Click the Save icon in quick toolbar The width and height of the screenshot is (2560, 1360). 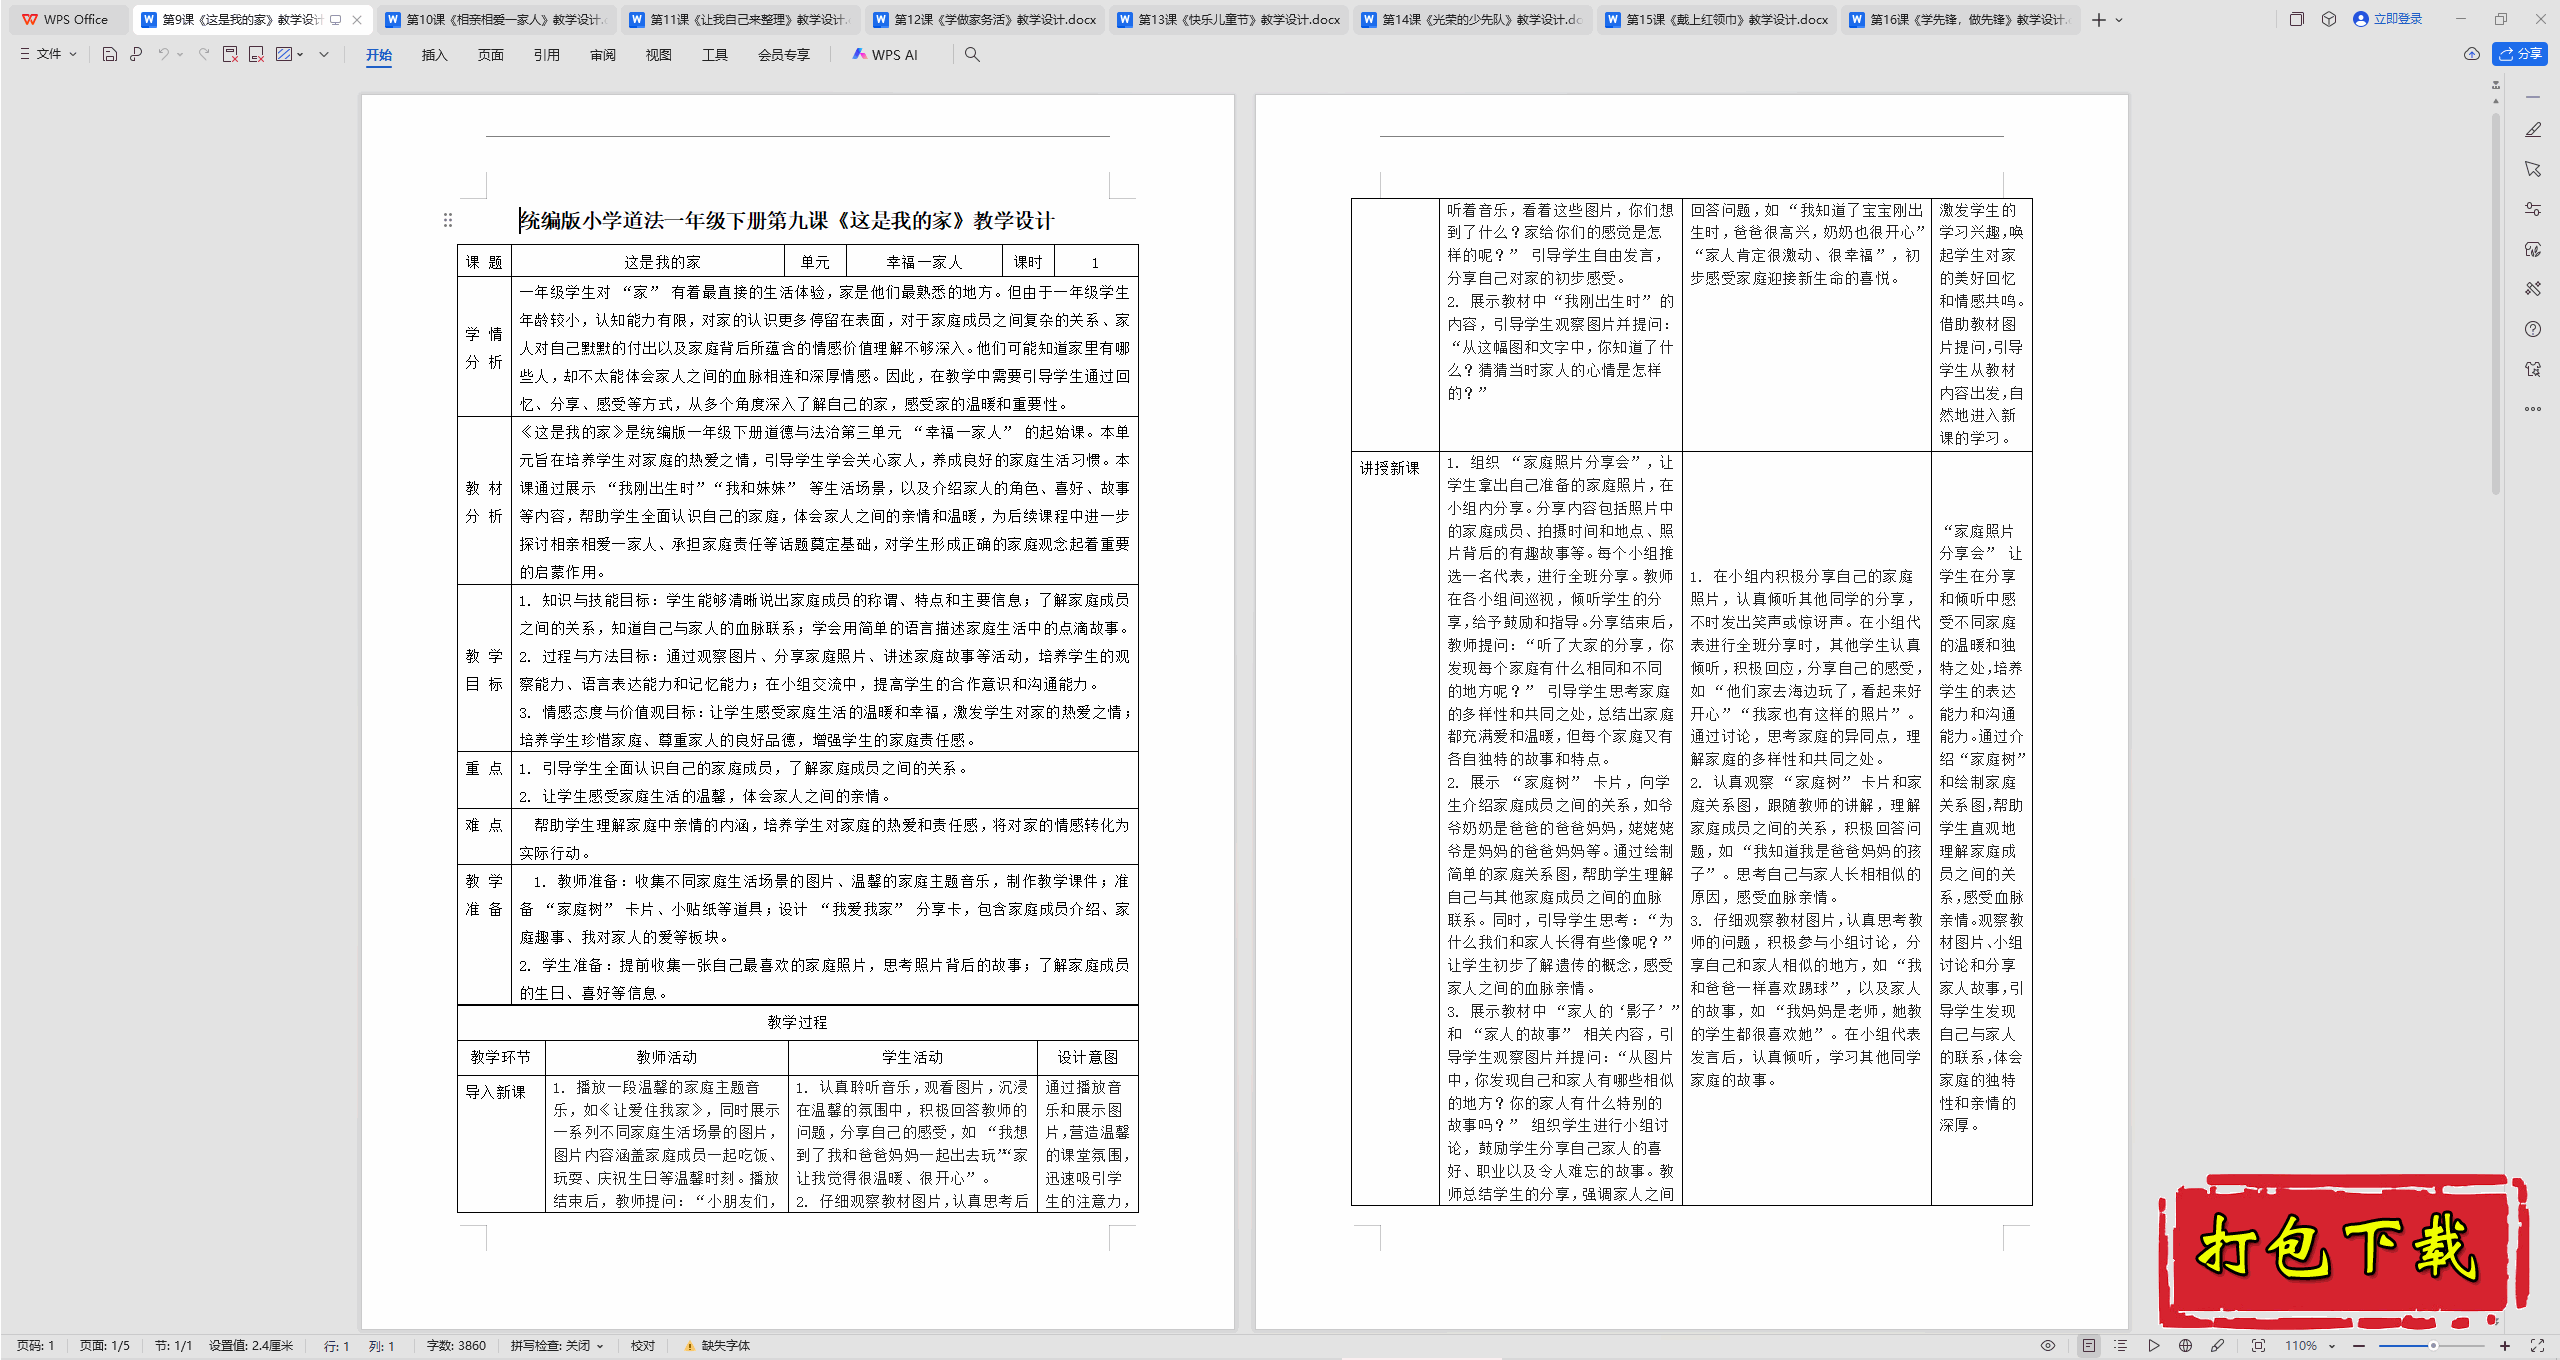(x=110, y=54)
